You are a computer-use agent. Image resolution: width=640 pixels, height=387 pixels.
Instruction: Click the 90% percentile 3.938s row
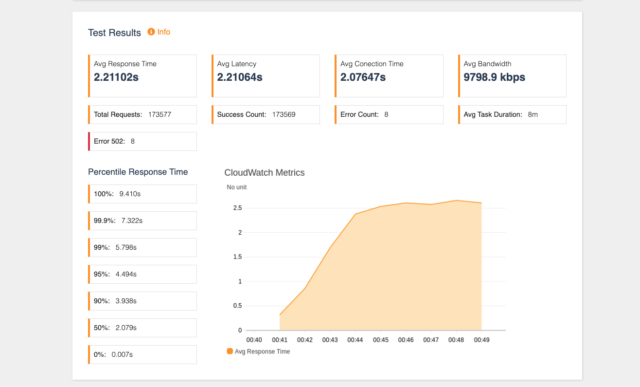point(142,301)
